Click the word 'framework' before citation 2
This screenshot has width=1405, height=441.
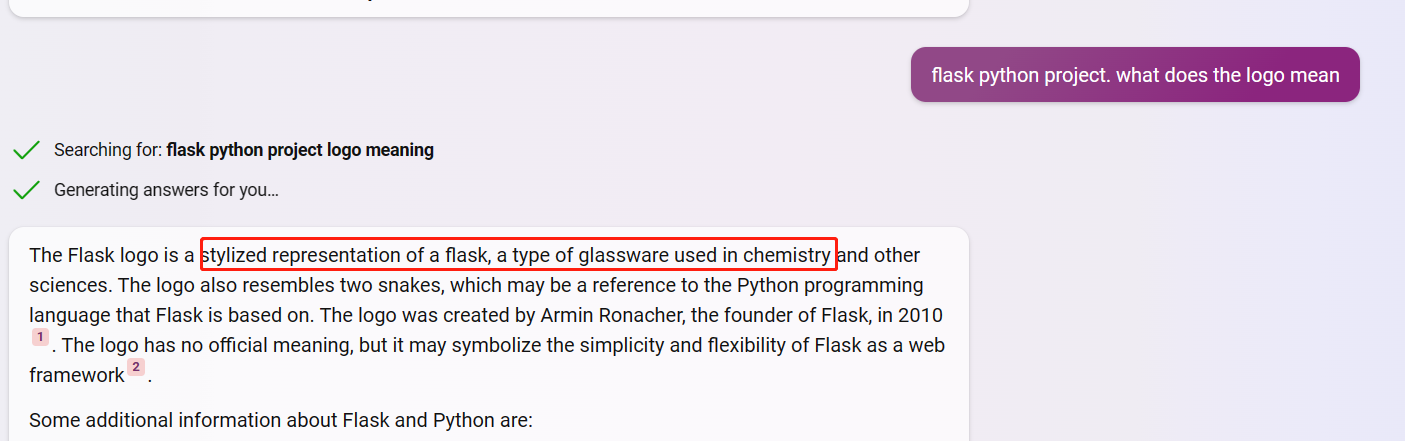pos(77,375)
